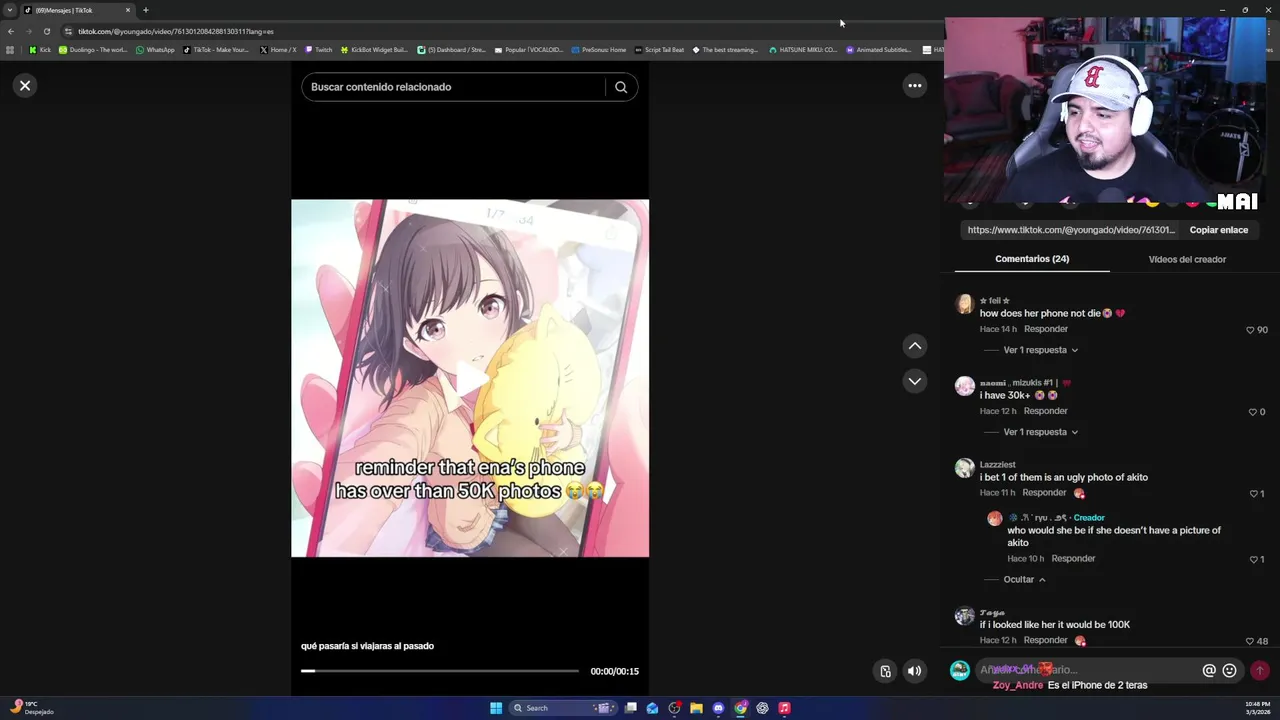The width and height of the screenshot is (1280, 720).
Task: Click the red post comment arrow button
Action: tap(1260, 671)
